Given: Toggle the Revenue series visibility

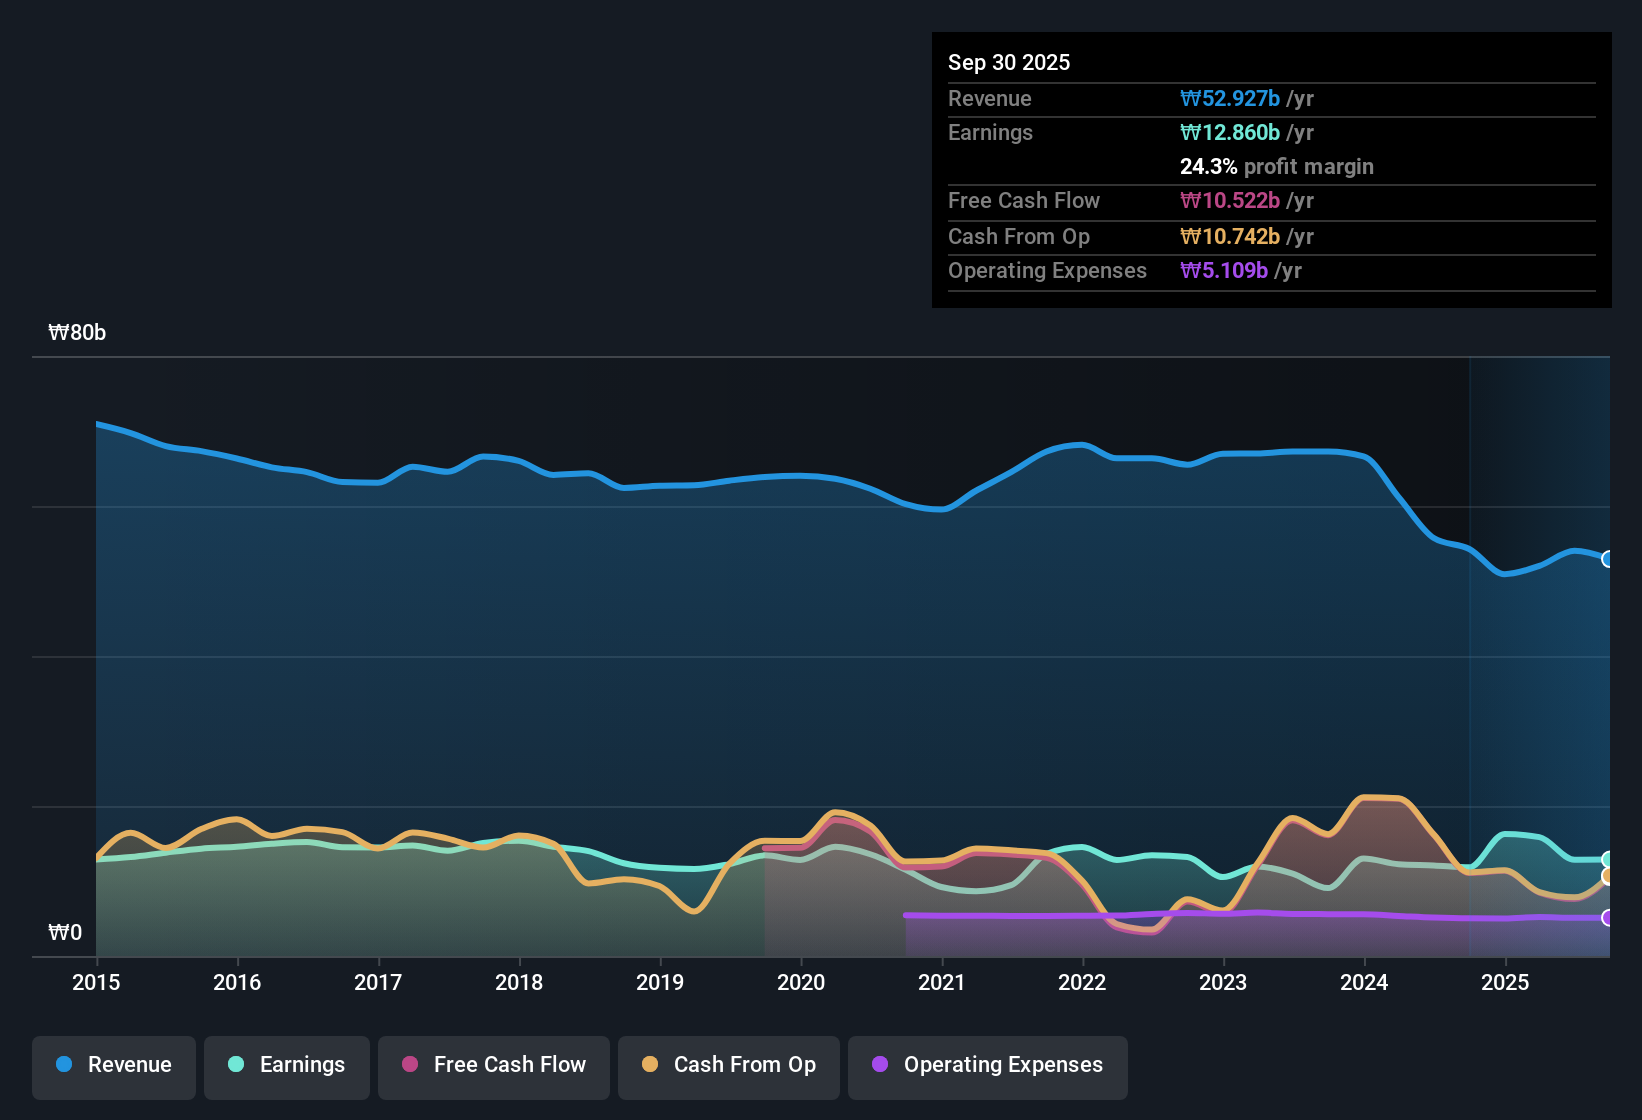Looking at the screenshot, I should pyautogui.click(x=113, y=1065).
